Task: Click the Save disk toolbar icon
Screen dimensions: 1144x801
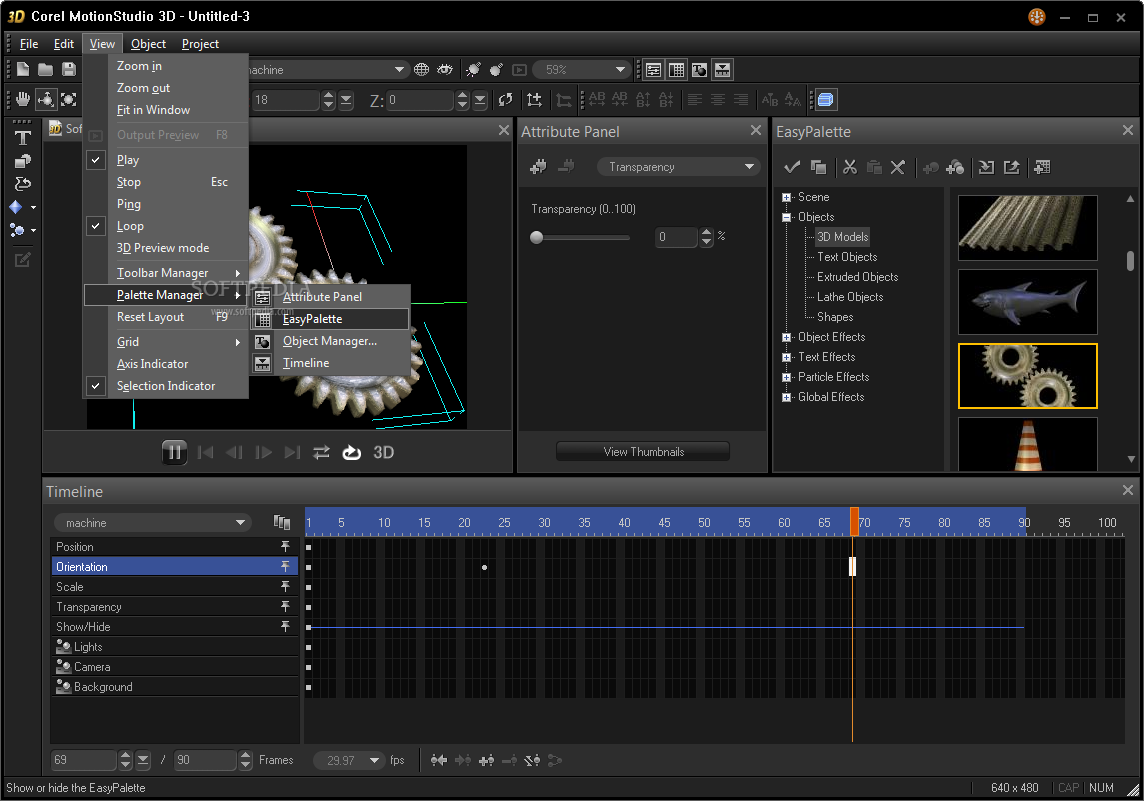Action: [x=69, y=69]
